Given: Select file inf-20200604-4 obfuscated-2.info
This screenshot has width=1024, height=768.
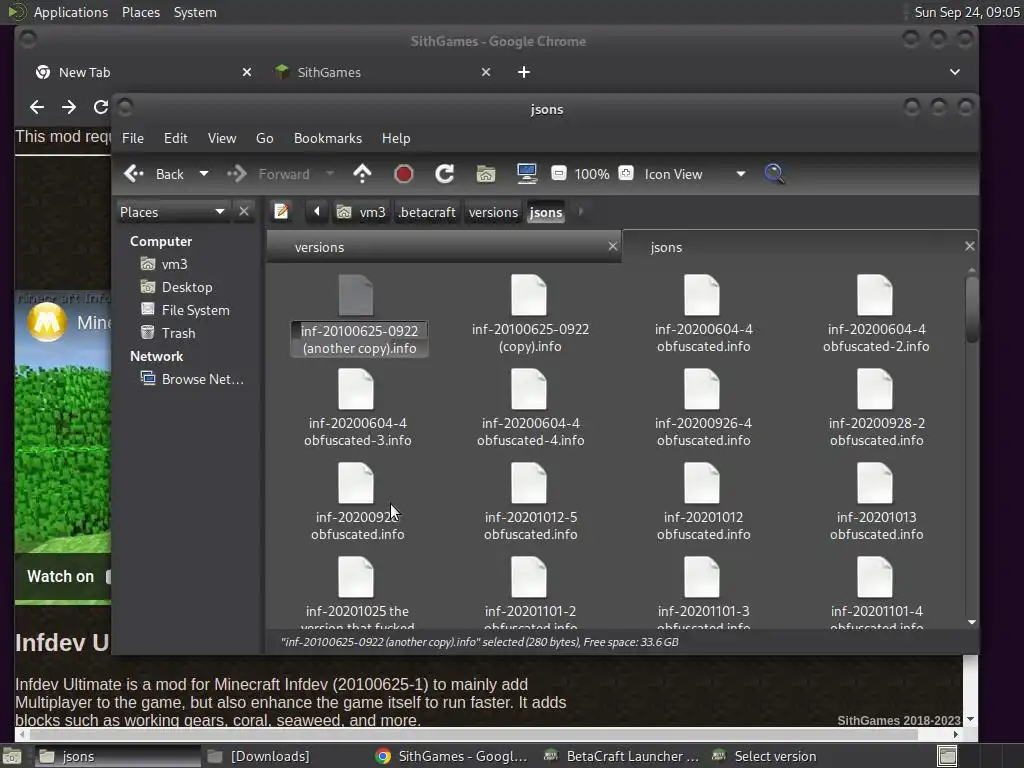Looking at the screenshot, I should tap(876, 314).
